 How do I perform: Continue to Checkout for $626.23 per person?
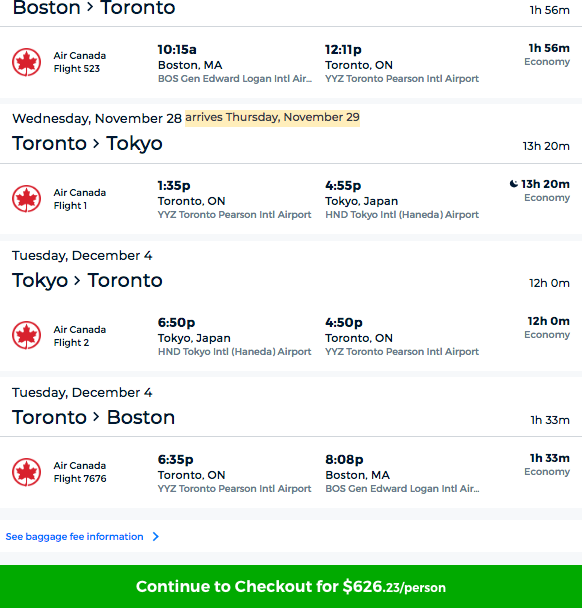[291, 586]
